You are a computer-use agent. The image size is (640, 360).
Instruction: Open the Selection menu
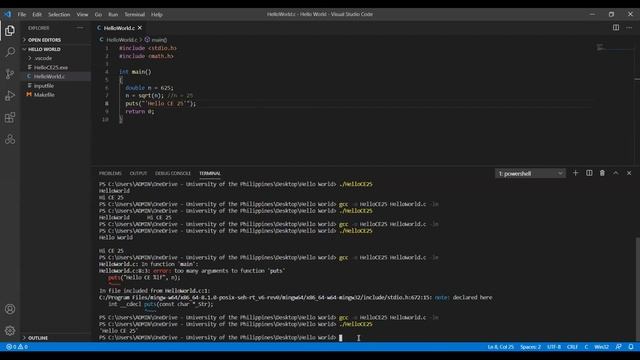coord(59,14)
